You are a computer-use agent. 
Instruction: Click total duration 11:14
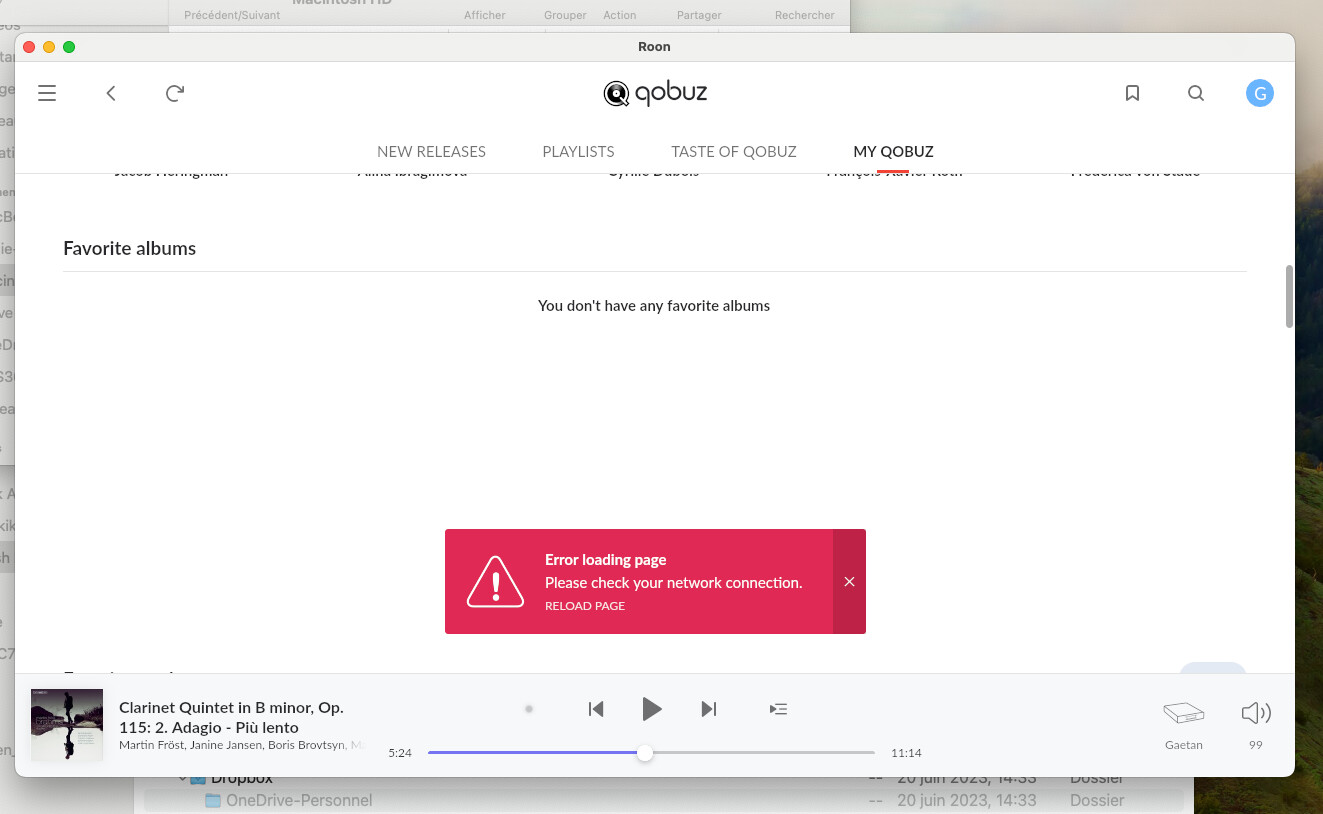(x=906, y=753)
